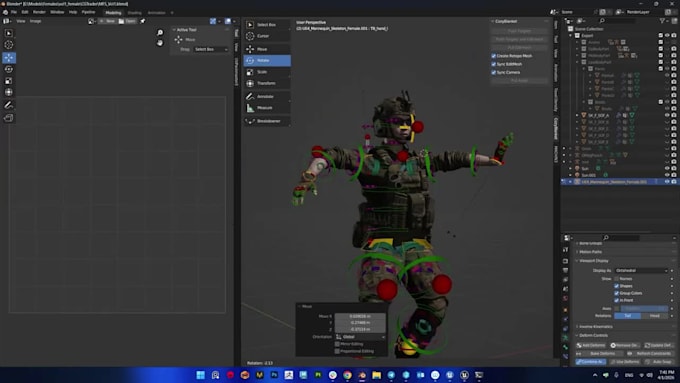
Task: Collapse the Export collection in outliner
Action: pyautogui.click(x=571, y=36)
